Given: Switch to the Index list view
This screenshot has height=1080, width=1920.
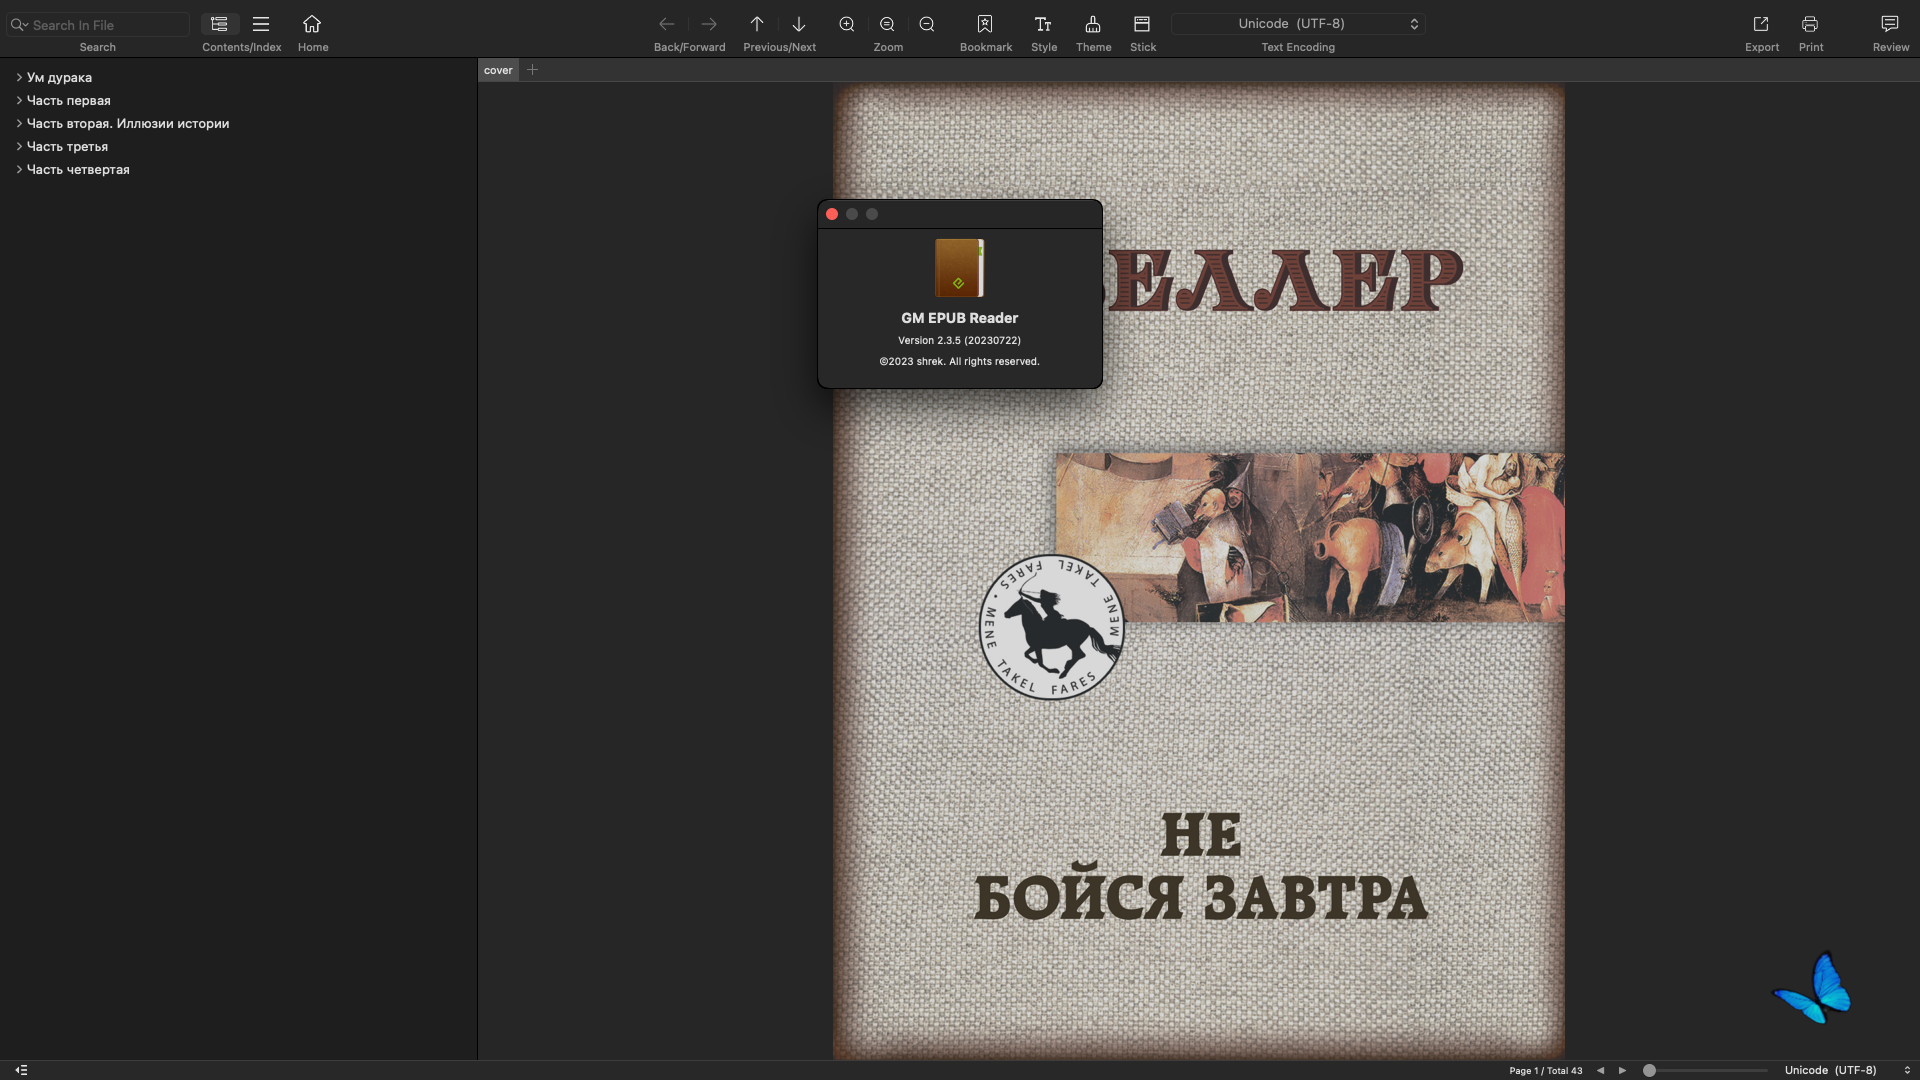Looking at the screenshot, I should coord(261,24).
